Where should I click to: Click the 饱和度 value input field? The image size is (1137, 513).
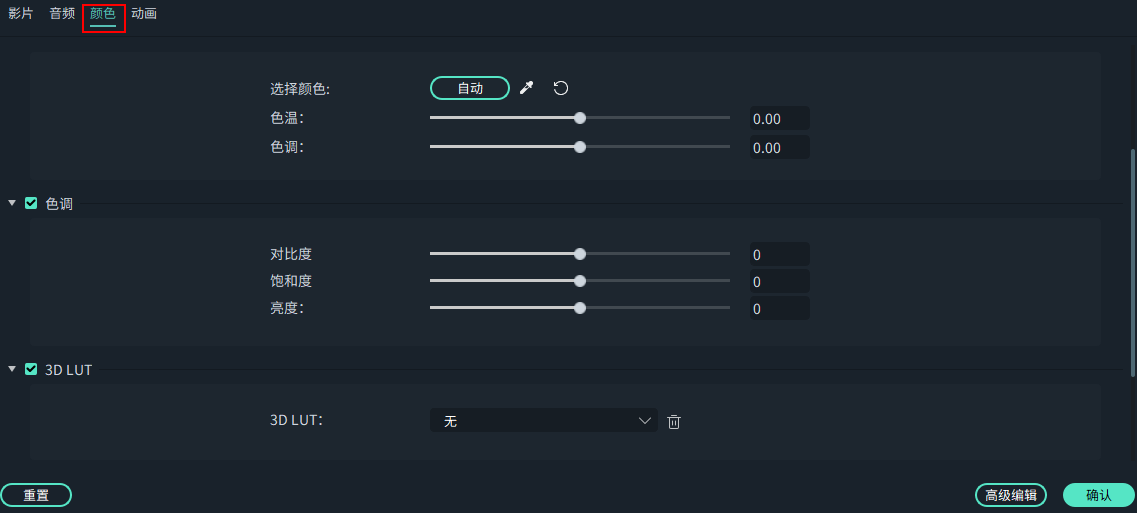779,282
